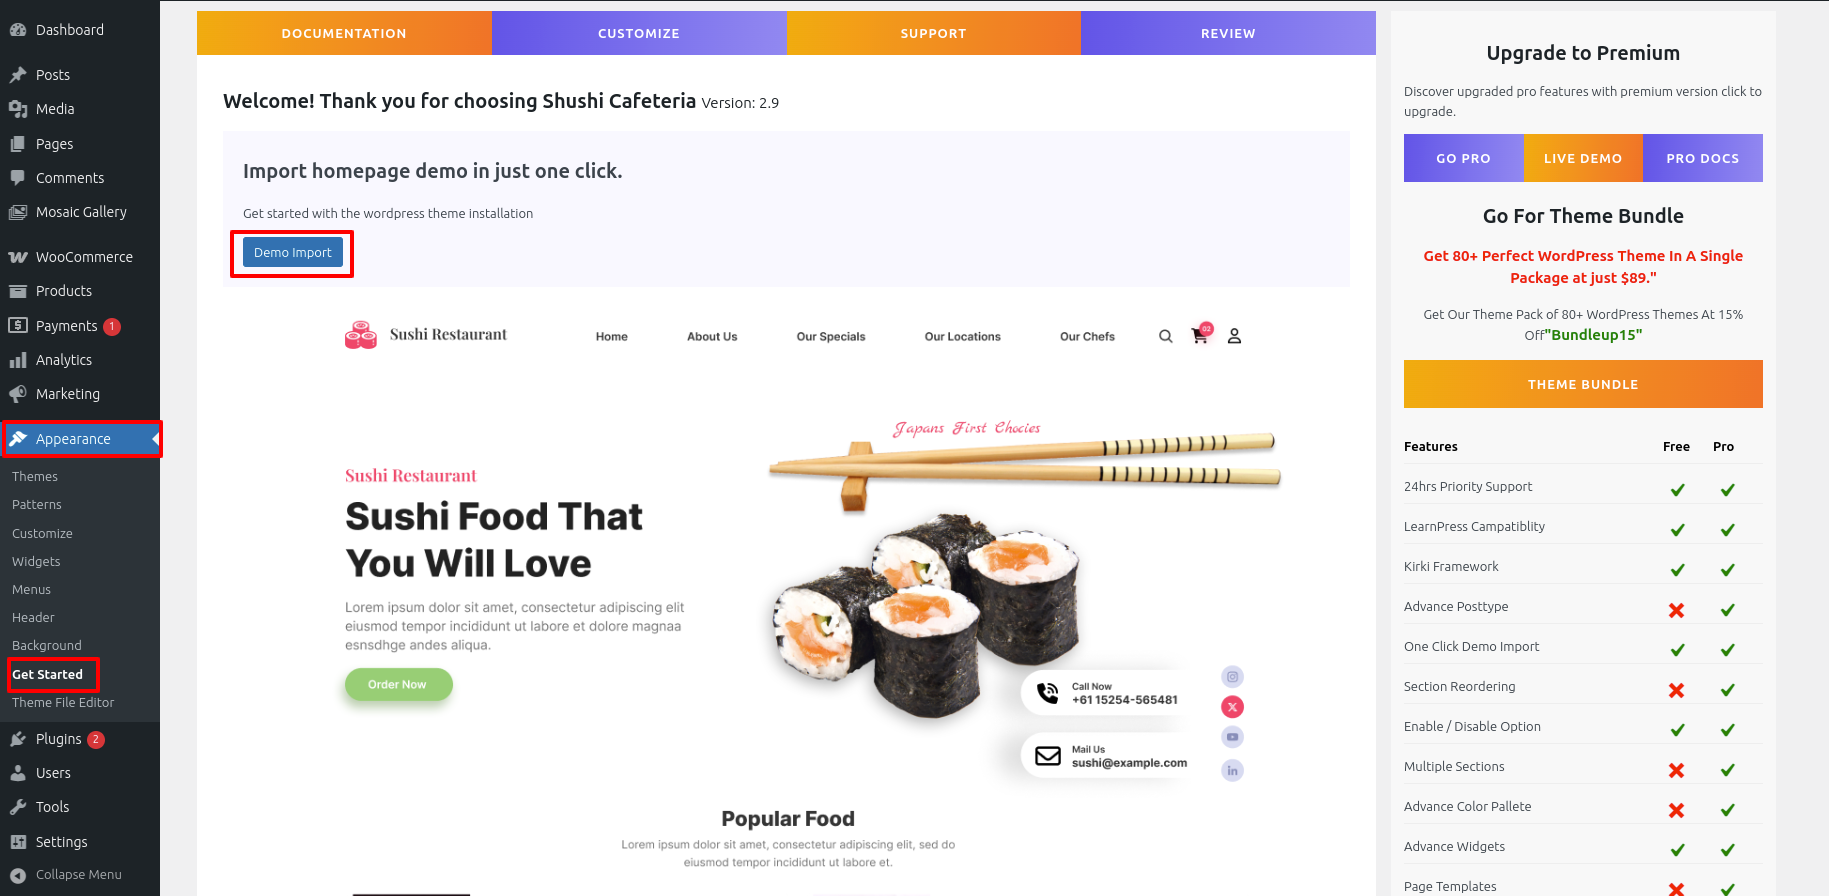Click the Analytics bar chart icon
This screenshot has height=896, width=1829.
point(18,360)
